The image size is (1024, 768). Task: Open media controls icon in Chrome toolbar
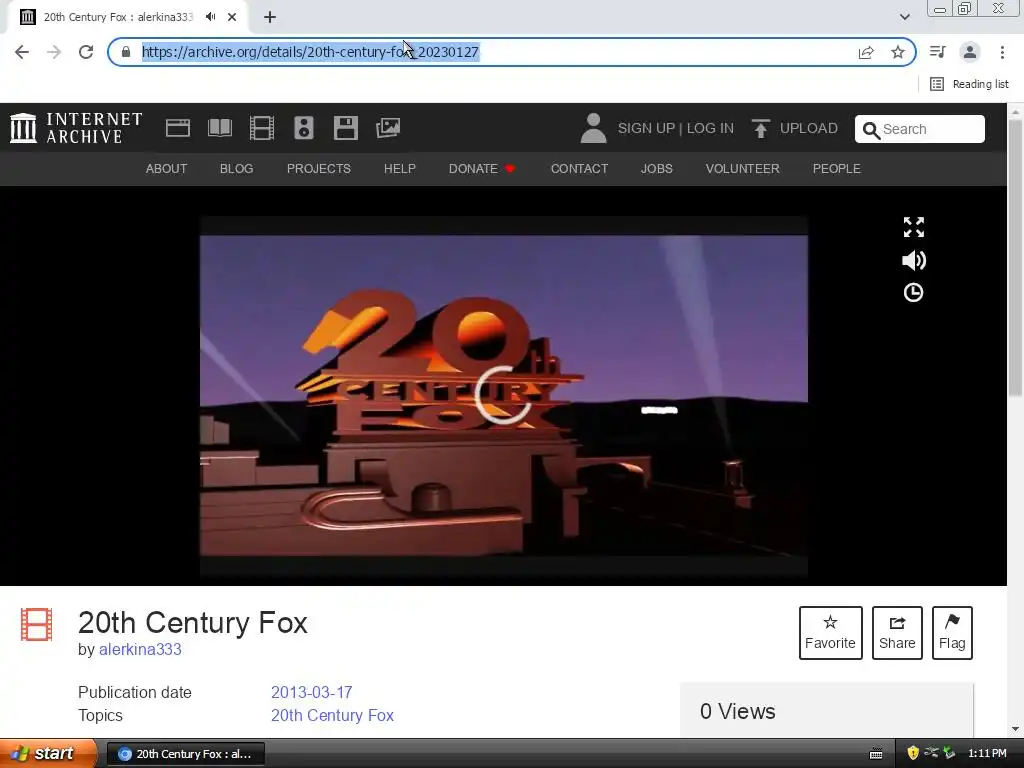(x=938, y=52)
